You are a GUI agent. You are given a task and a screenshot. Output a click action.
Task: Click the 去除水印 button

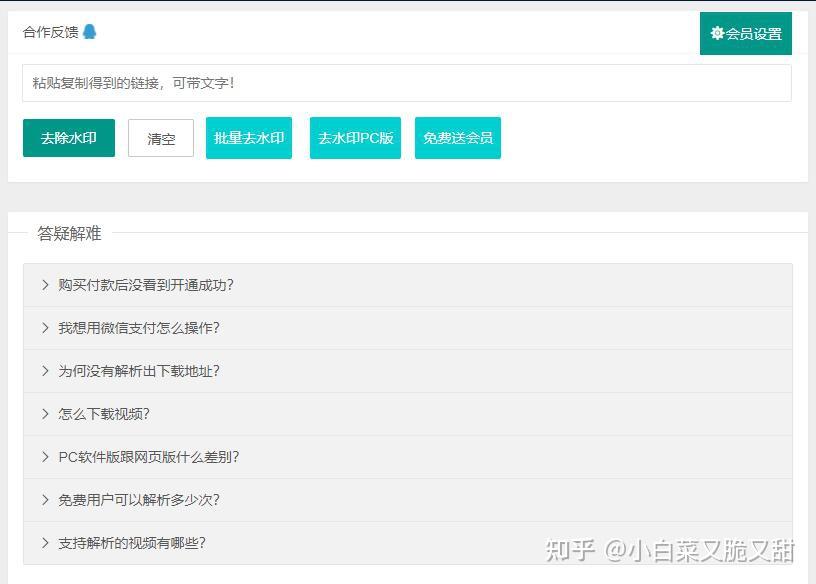point(69,138)
